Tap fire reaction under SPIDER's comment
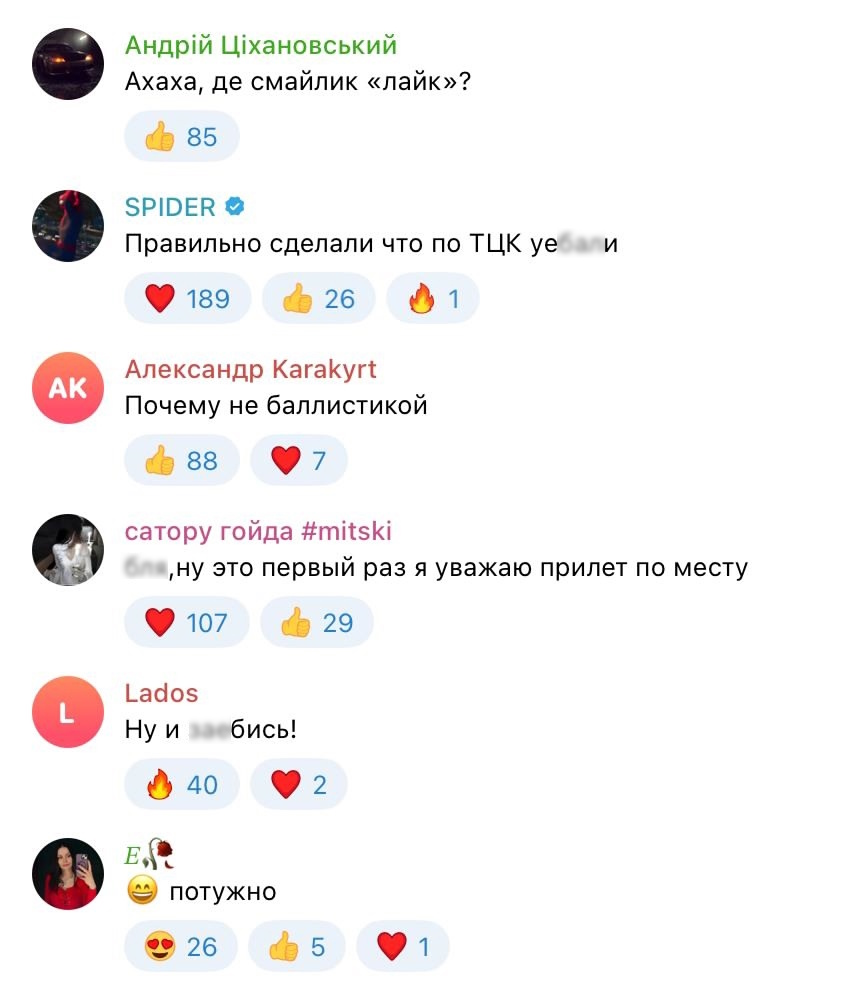 tap(433, 298)
